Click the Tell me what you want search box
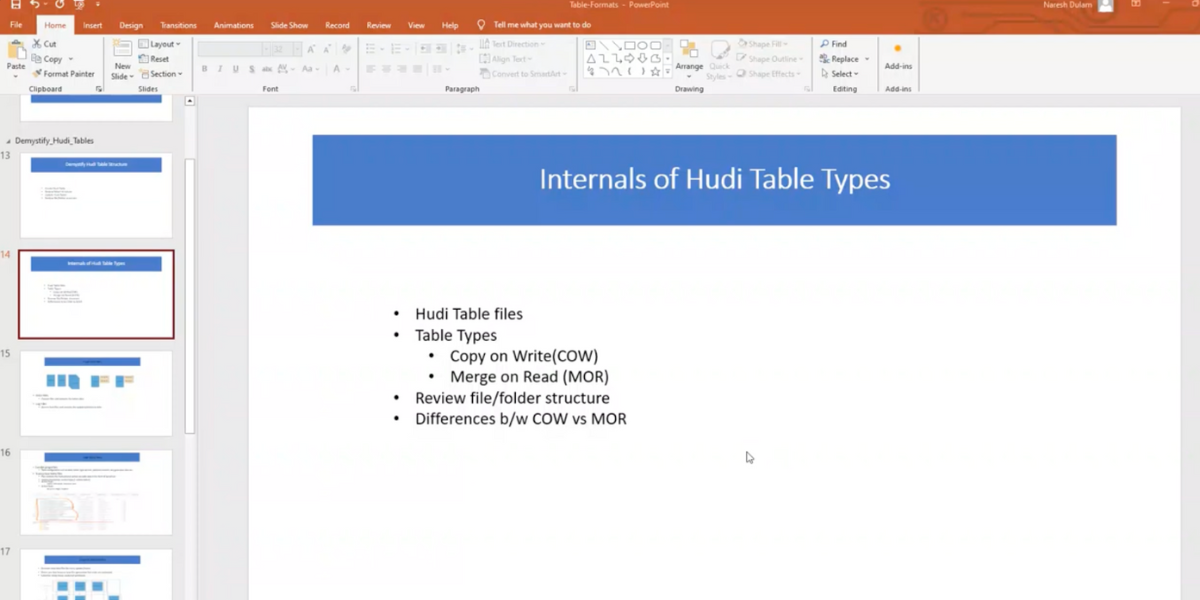The image size is (1200, 600). point(541,25)
